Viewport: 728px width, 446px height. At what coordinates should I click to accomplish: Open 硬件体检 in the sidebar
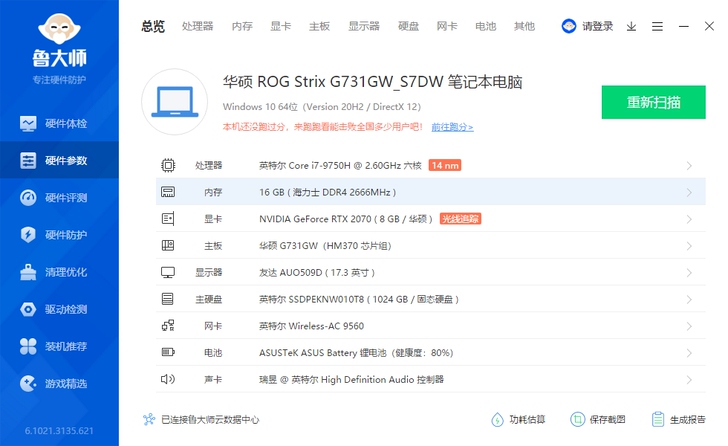[x=59, y=123]
